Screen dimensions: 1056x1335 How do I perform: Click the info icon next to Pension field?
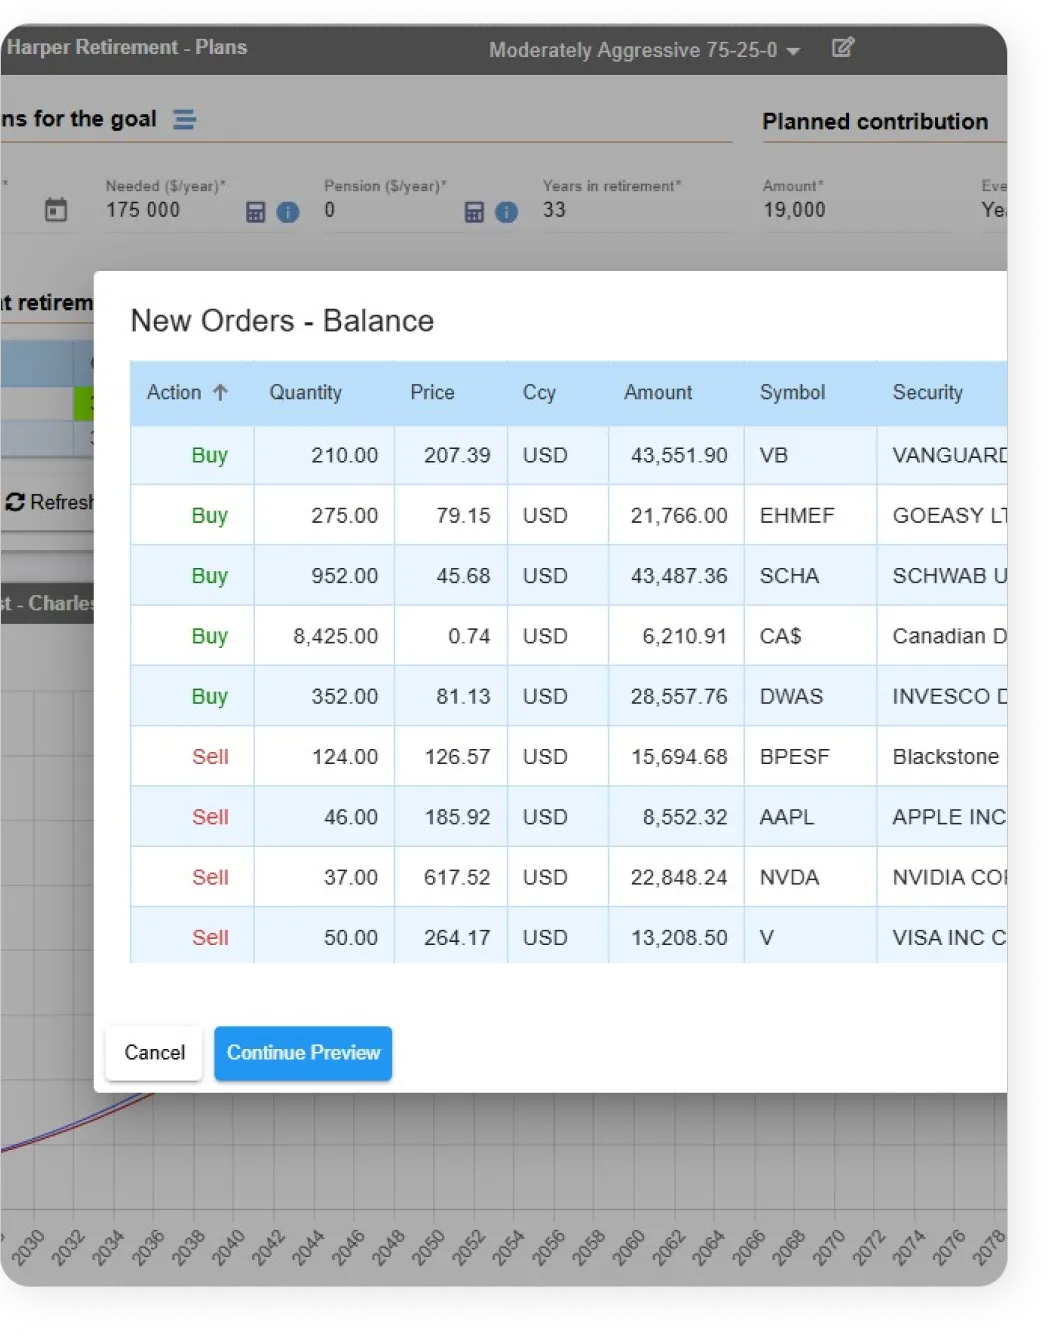505,212
